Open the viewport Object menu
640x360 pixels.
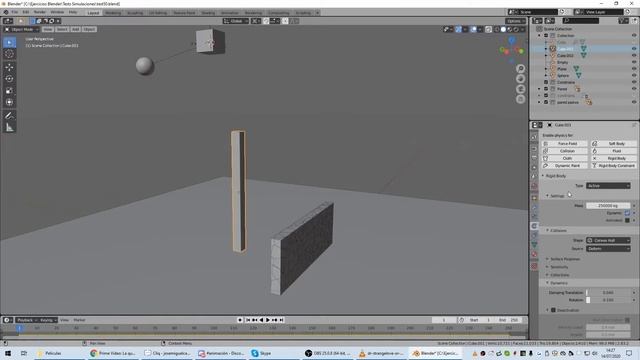click(89, 29)
